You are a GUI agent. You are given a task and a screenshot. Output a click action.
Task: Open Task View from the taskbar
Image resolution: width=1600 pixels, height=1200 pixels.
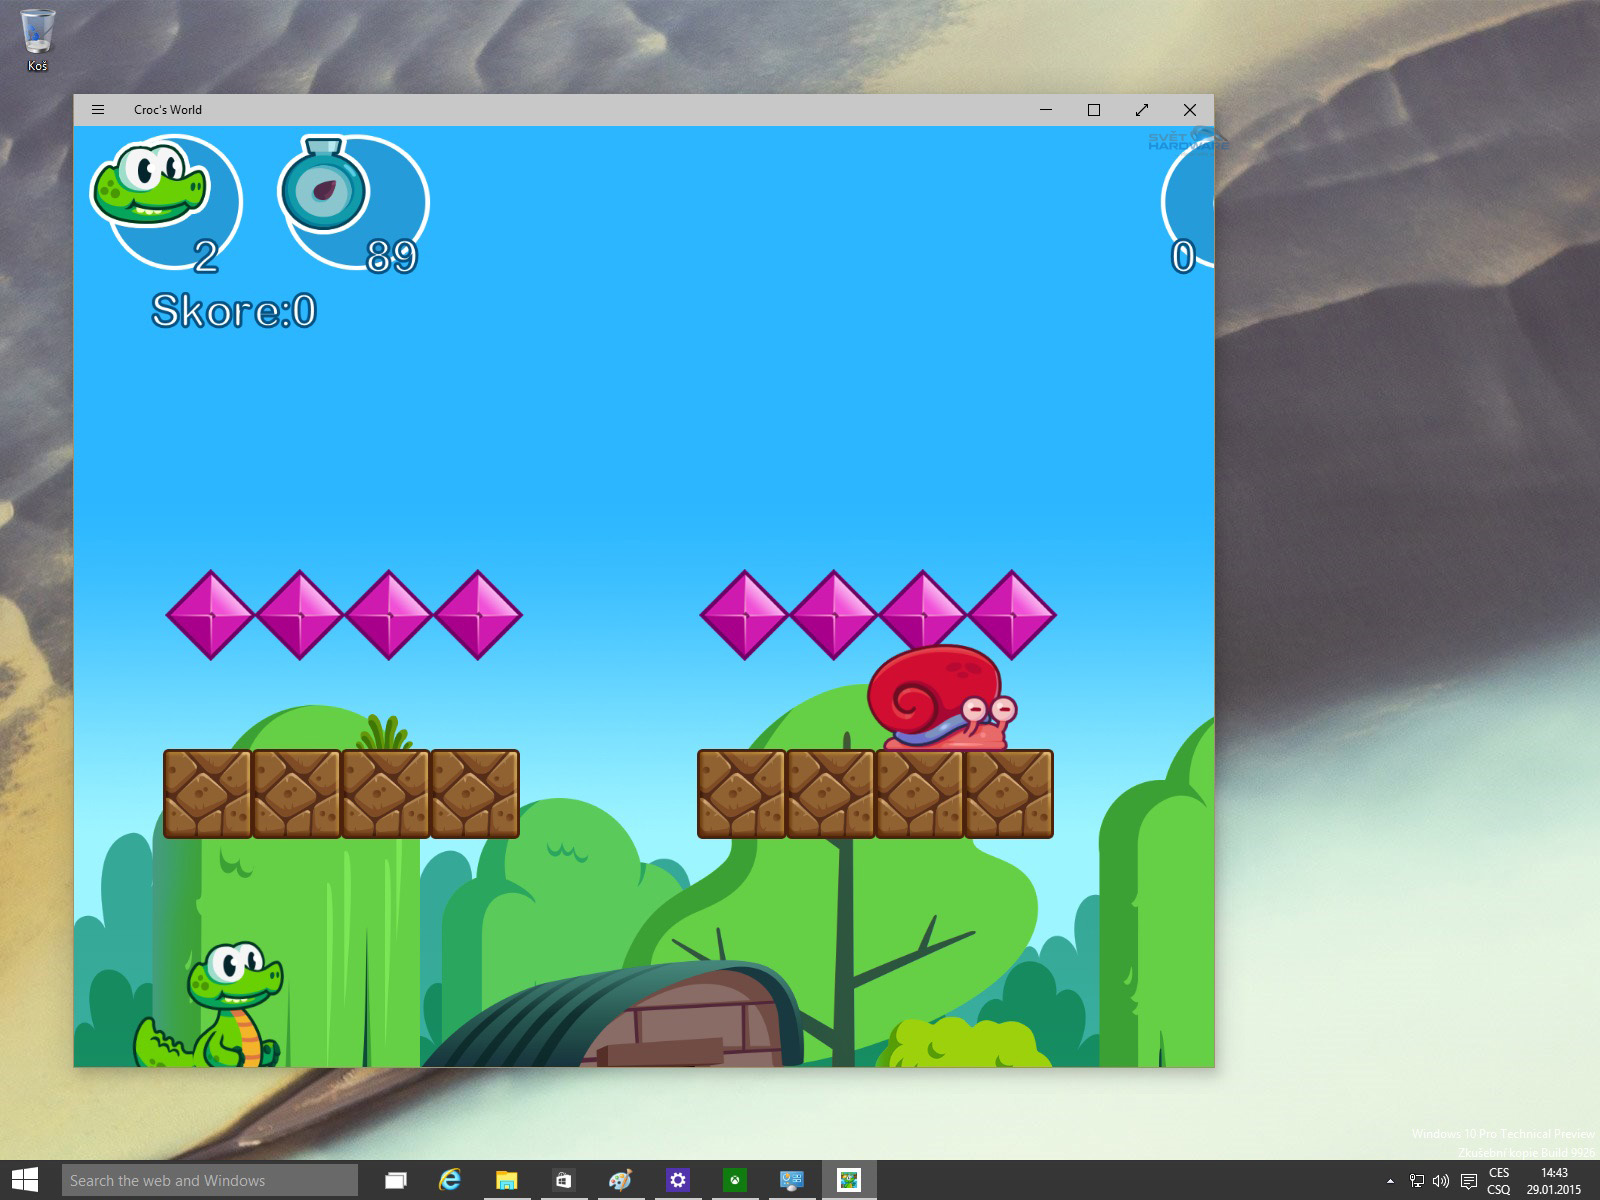[x=396, y=1180]
